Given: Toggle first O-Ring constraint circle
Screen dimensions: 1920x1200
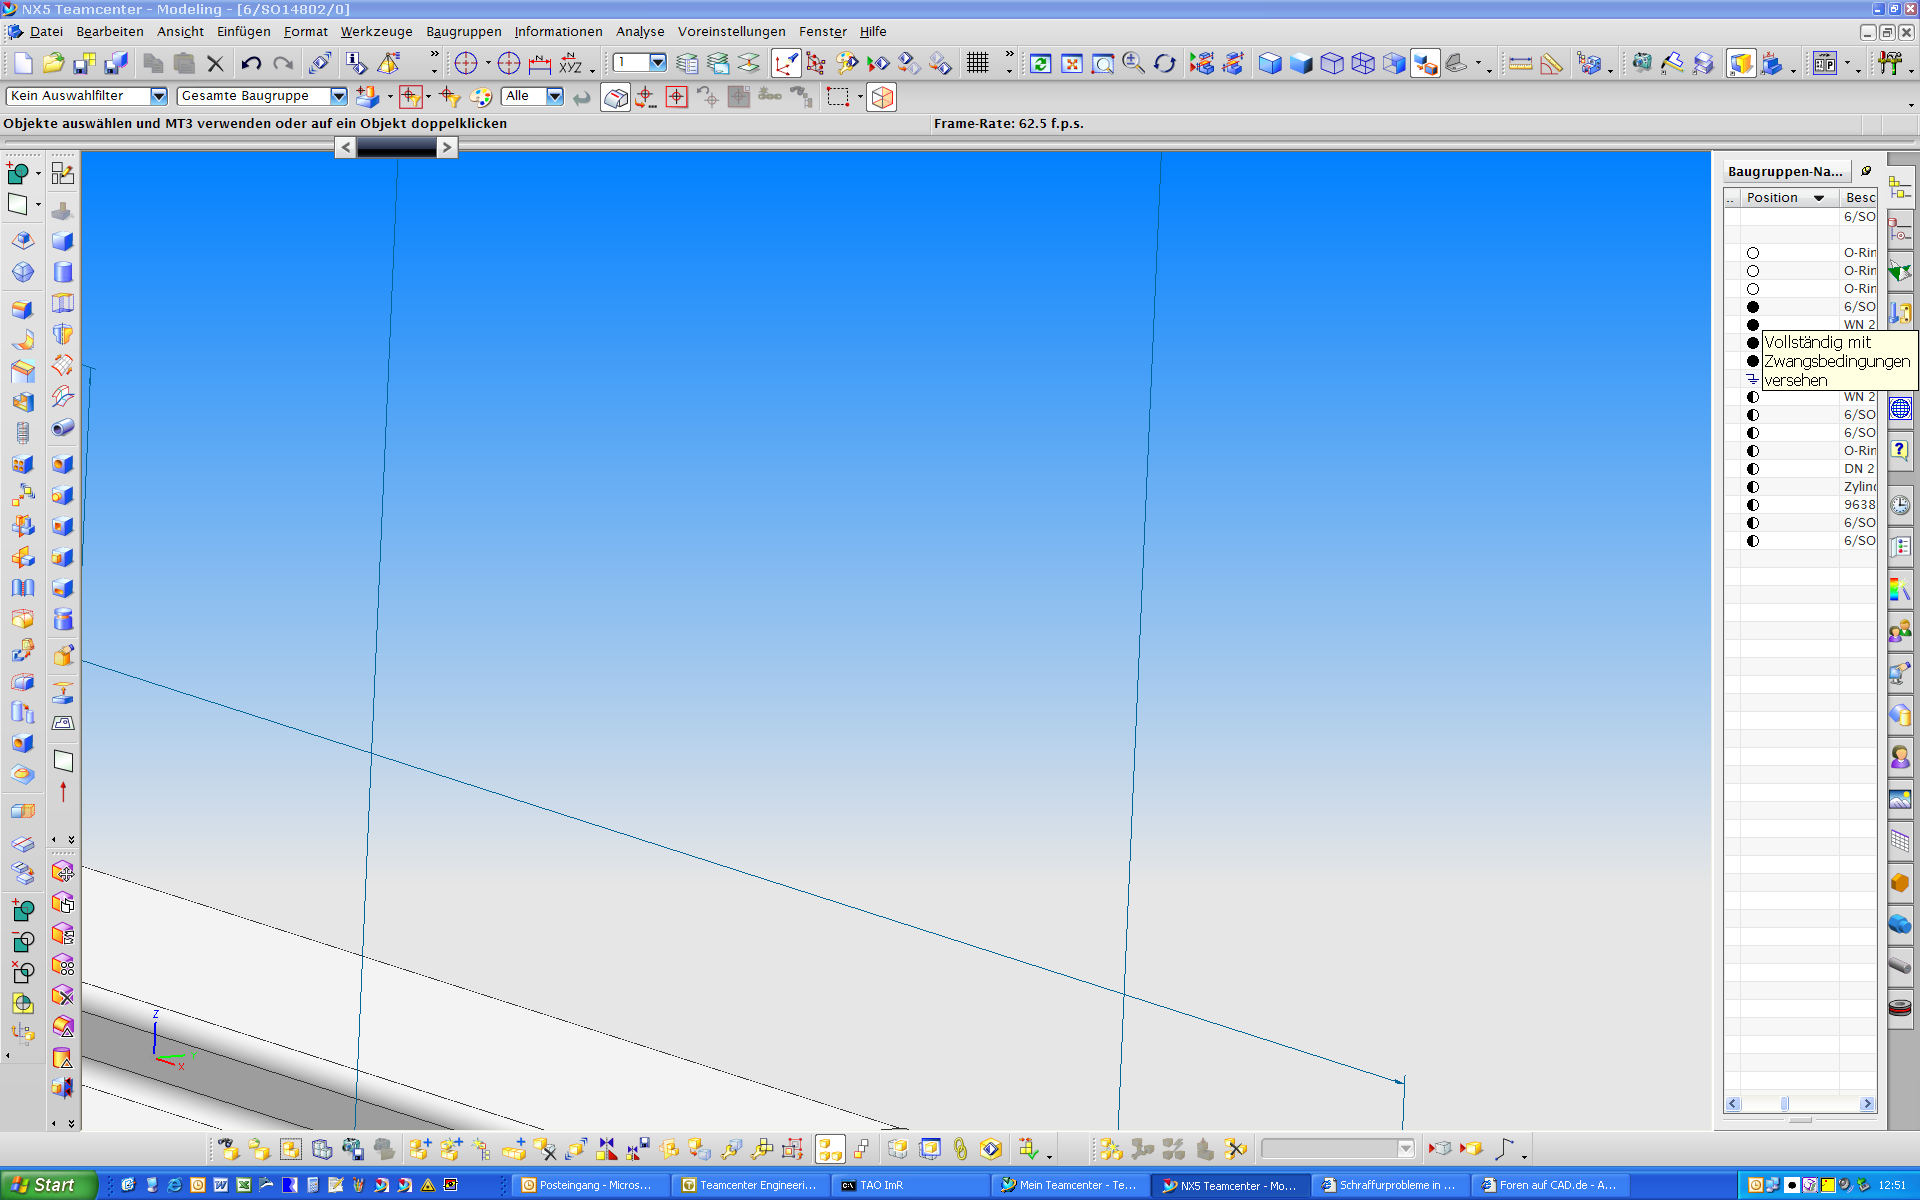Looking at the screenshot, I should click(x=1753, y=253).
